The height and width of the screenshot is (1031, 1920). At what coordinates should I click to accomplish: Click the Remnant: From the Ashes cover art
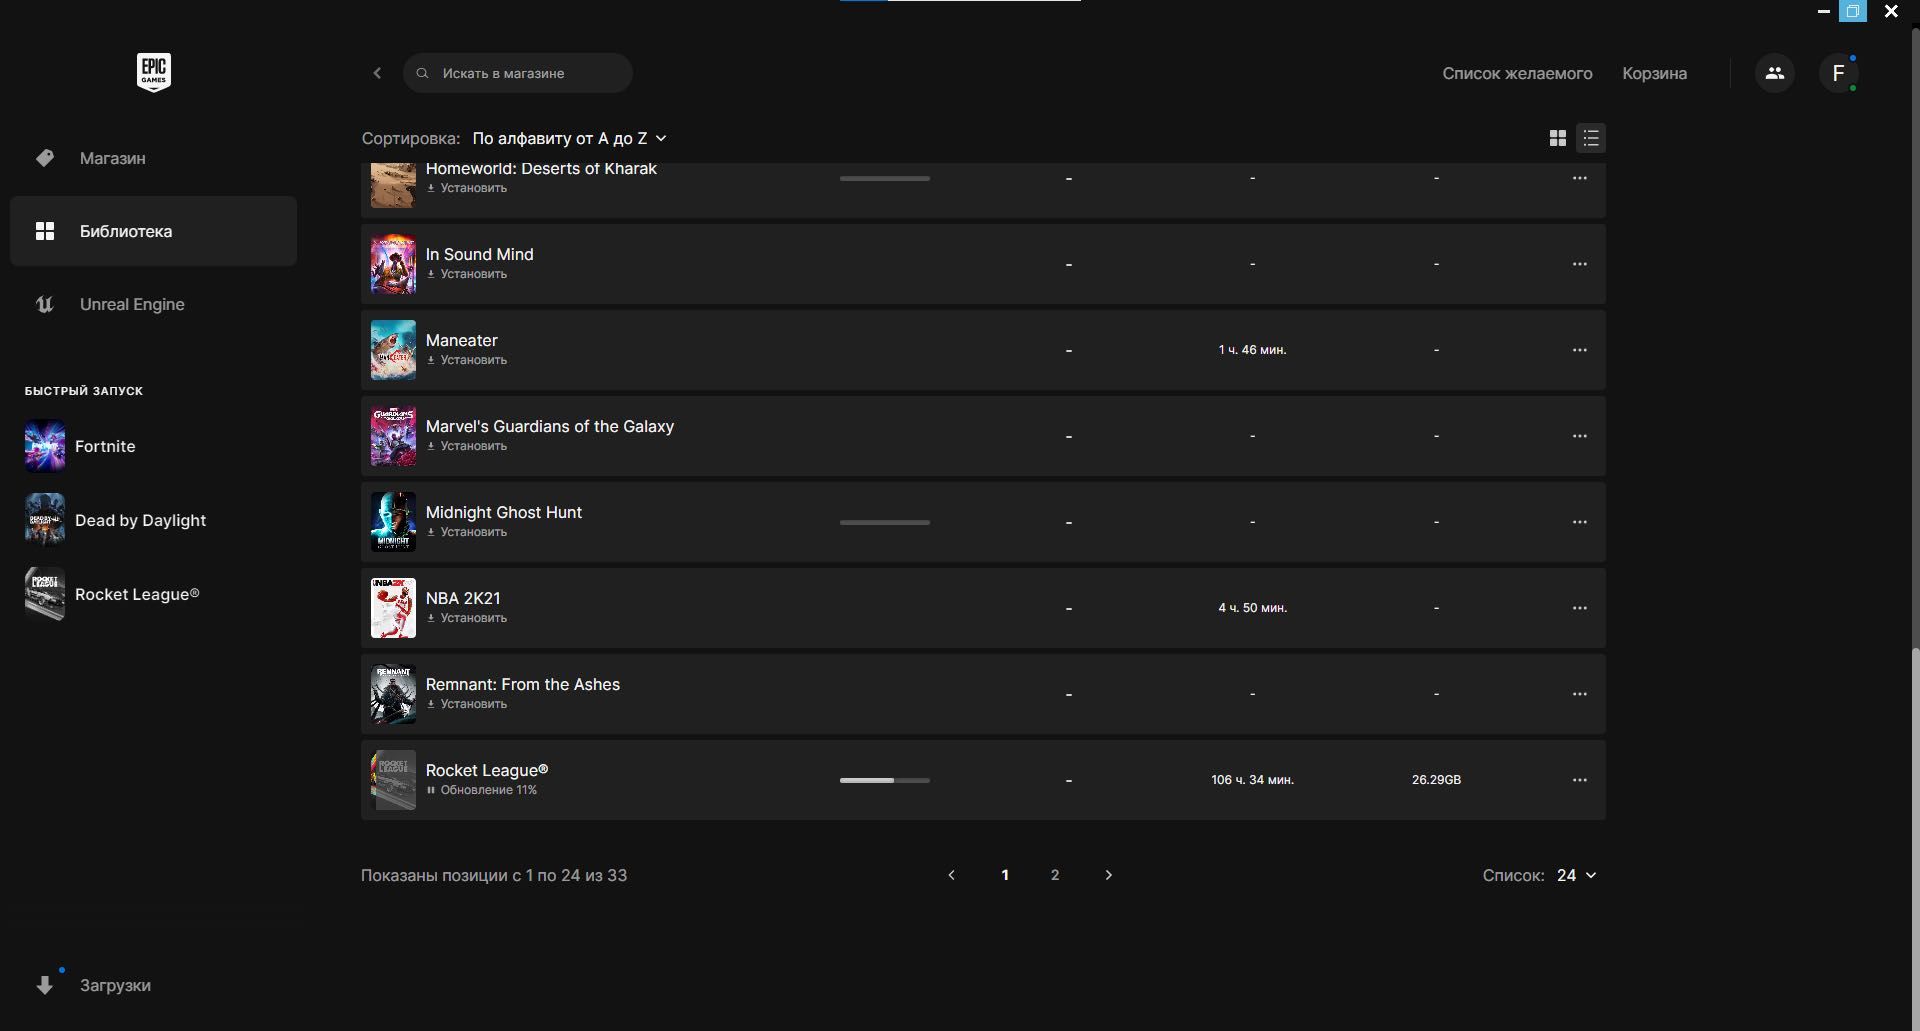coord(393,694)
